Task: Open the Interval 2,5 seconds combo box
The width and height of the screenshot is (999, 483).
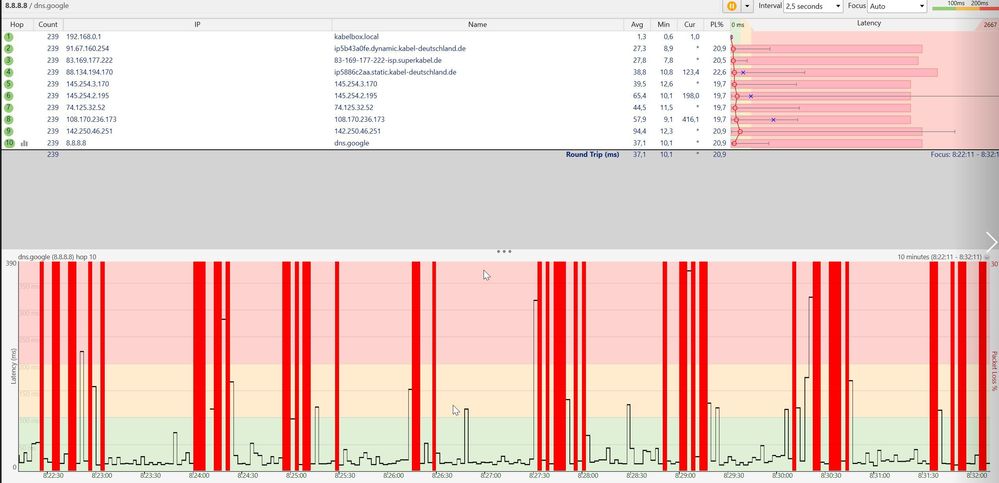Action: click(x=813, y=6)
